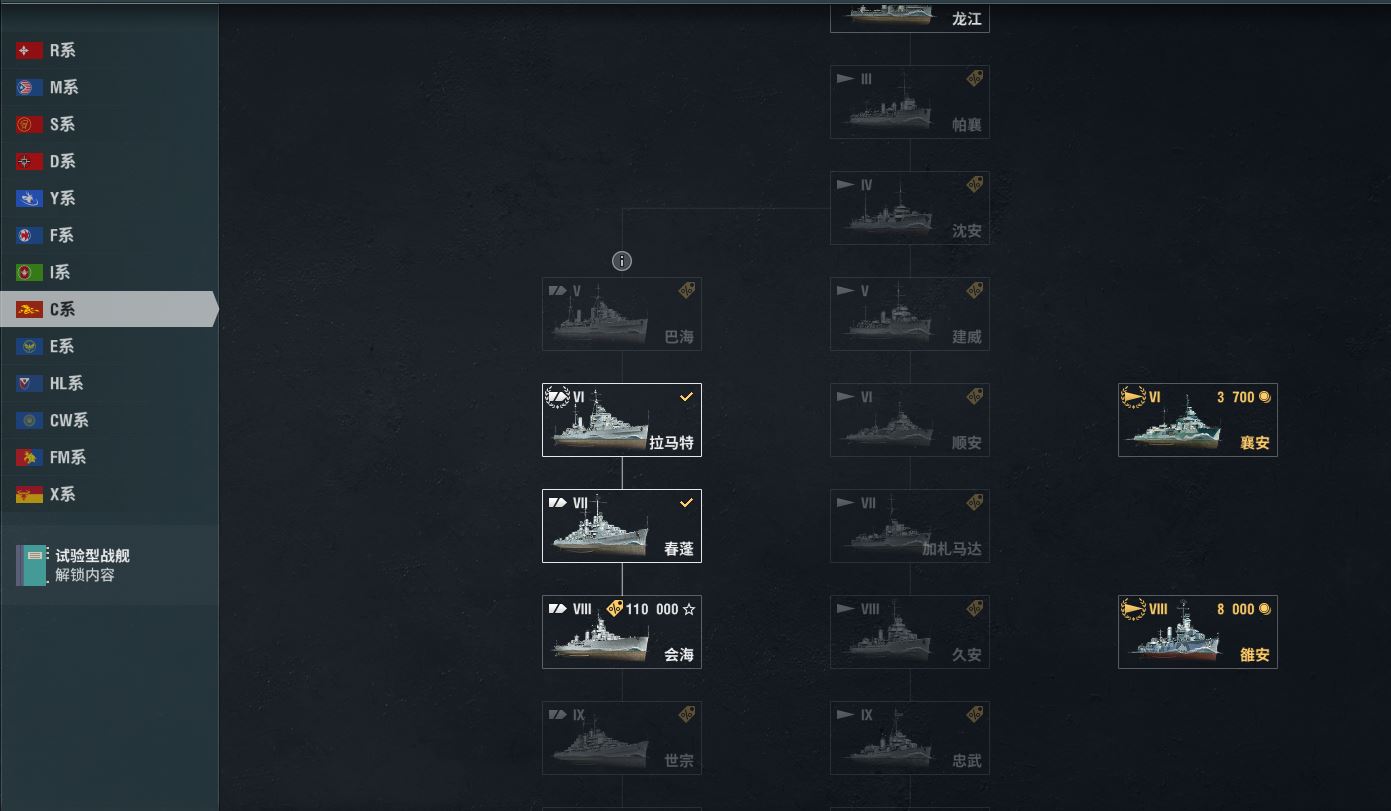Click the doubloon coin icon on 襄安
Screen dimensions: 1391x811
click(1265, 397)
